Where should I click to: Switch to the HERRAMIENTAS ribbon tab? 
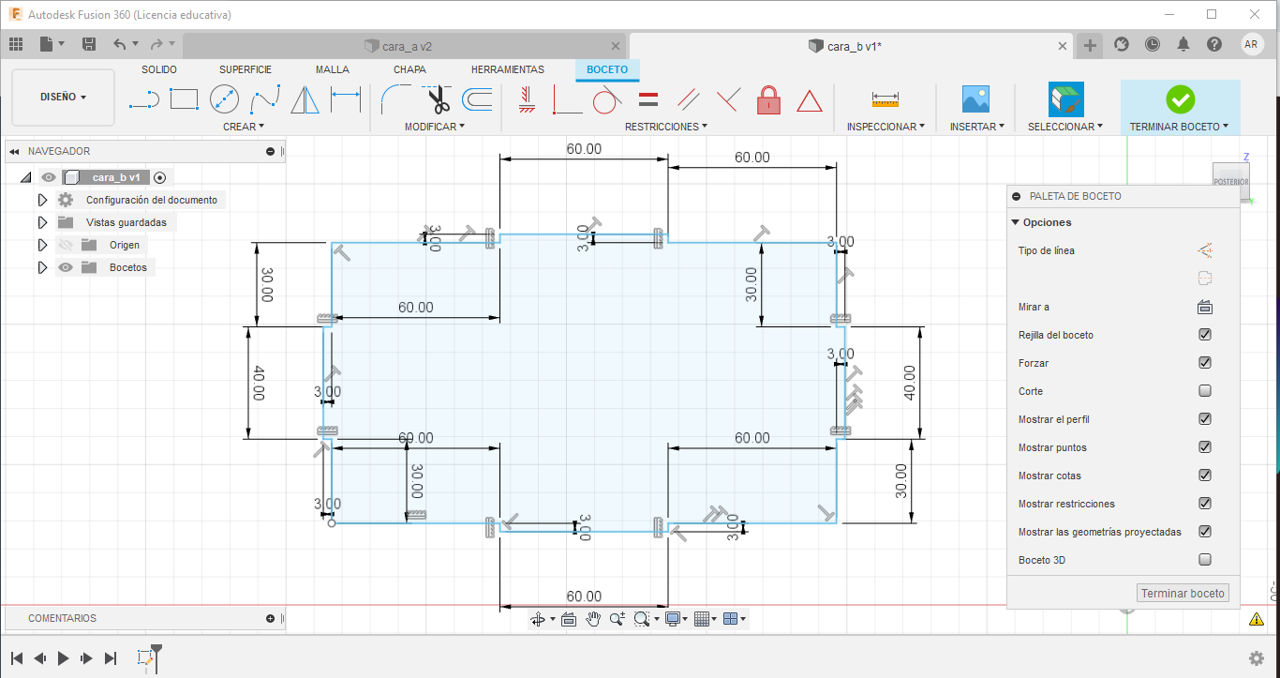tap(508, 70)
